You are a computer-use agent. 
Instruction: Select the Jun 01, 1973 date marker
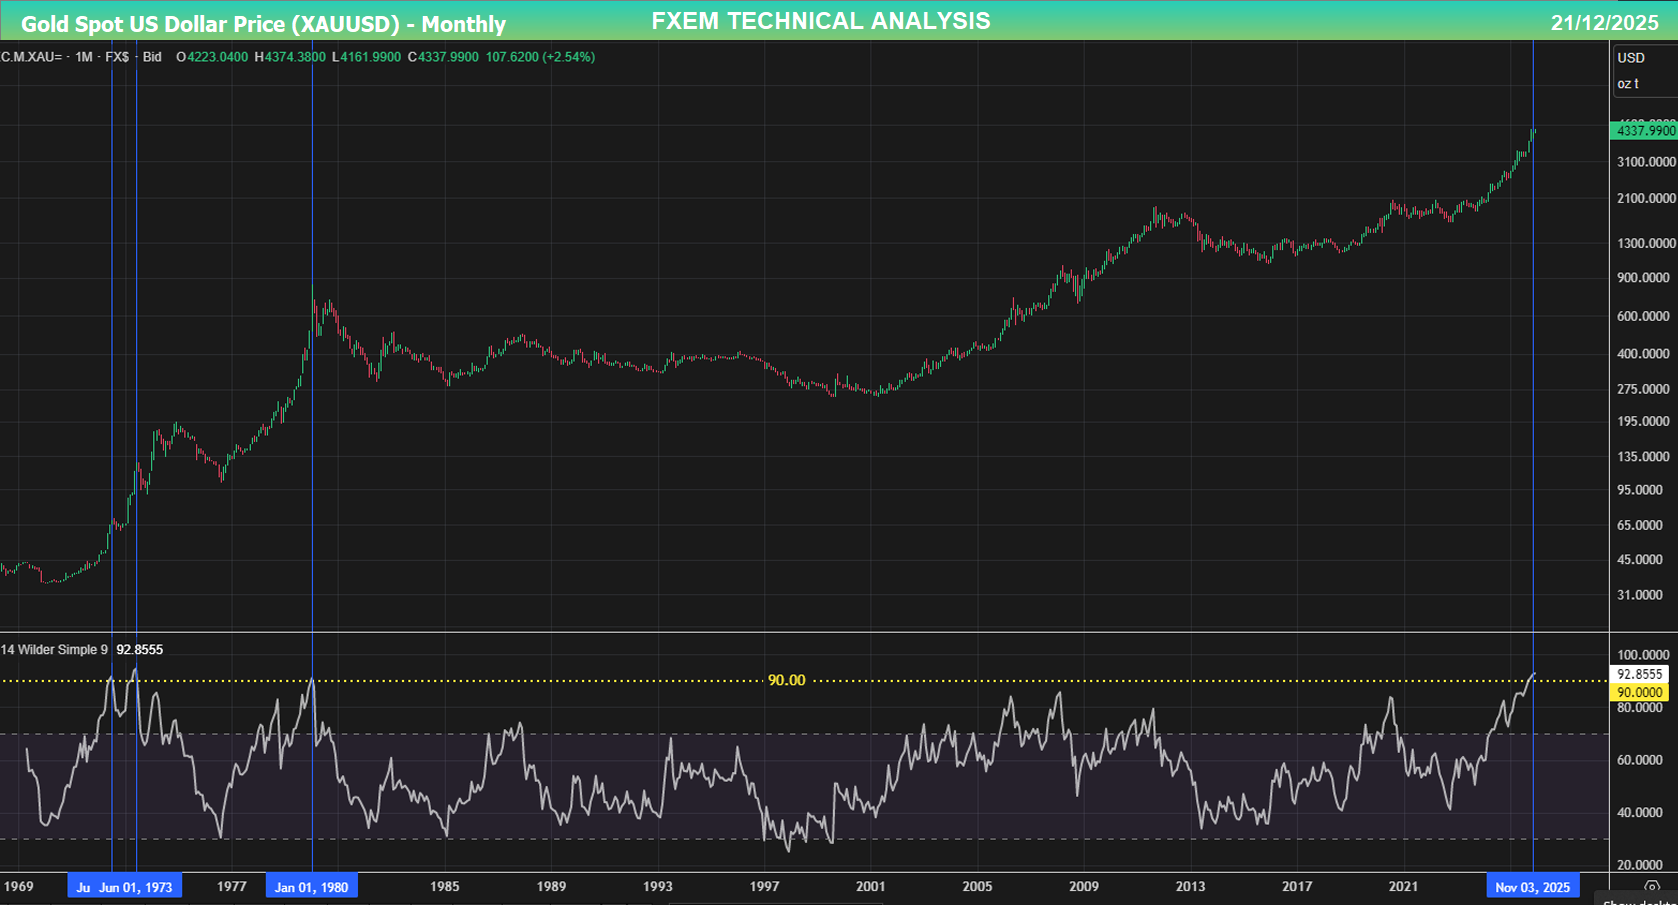136,886
